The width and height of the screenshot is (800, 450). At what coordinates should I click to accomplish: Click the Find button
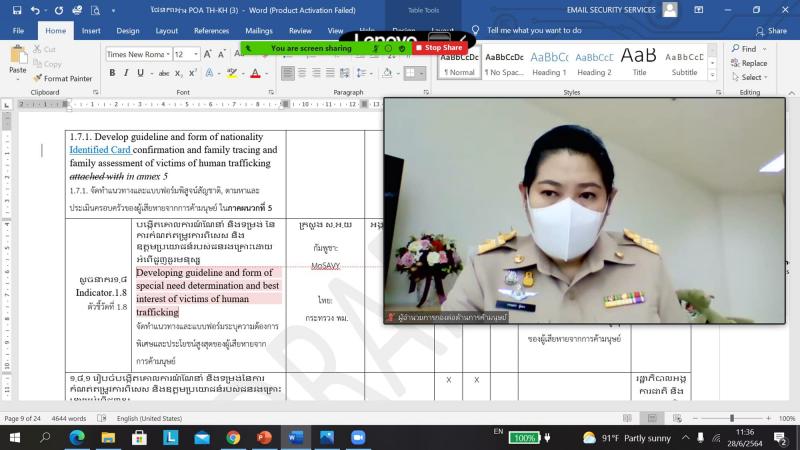748,48
